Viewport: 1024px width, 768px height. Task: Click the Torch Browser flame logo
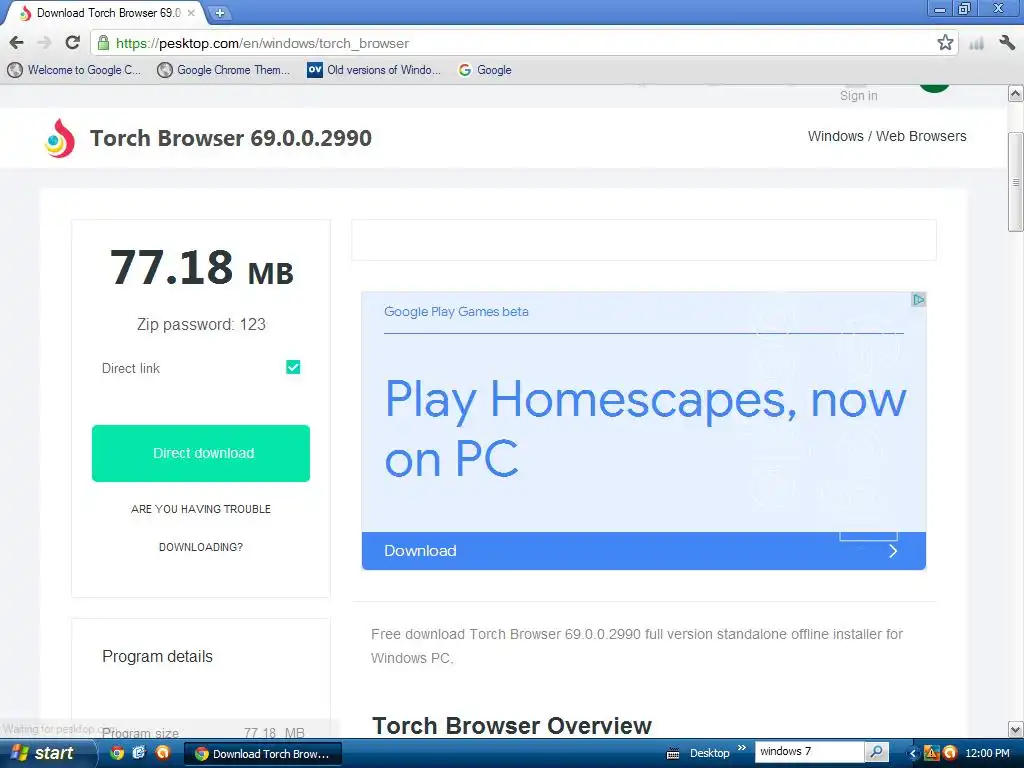(59, 138)
